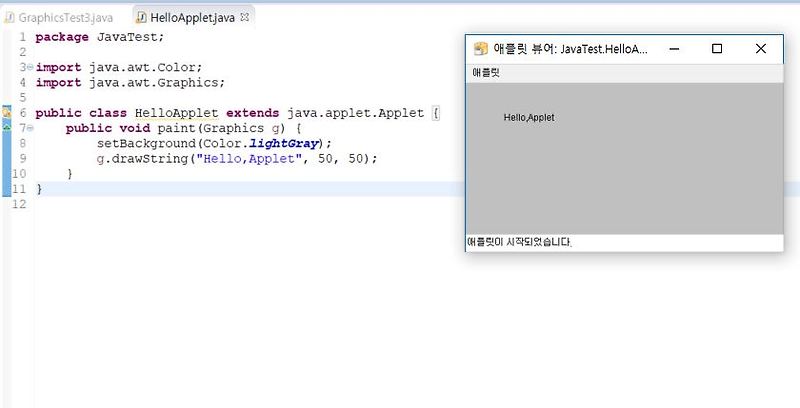Click import java.awt.Color line

click(119, 67)
